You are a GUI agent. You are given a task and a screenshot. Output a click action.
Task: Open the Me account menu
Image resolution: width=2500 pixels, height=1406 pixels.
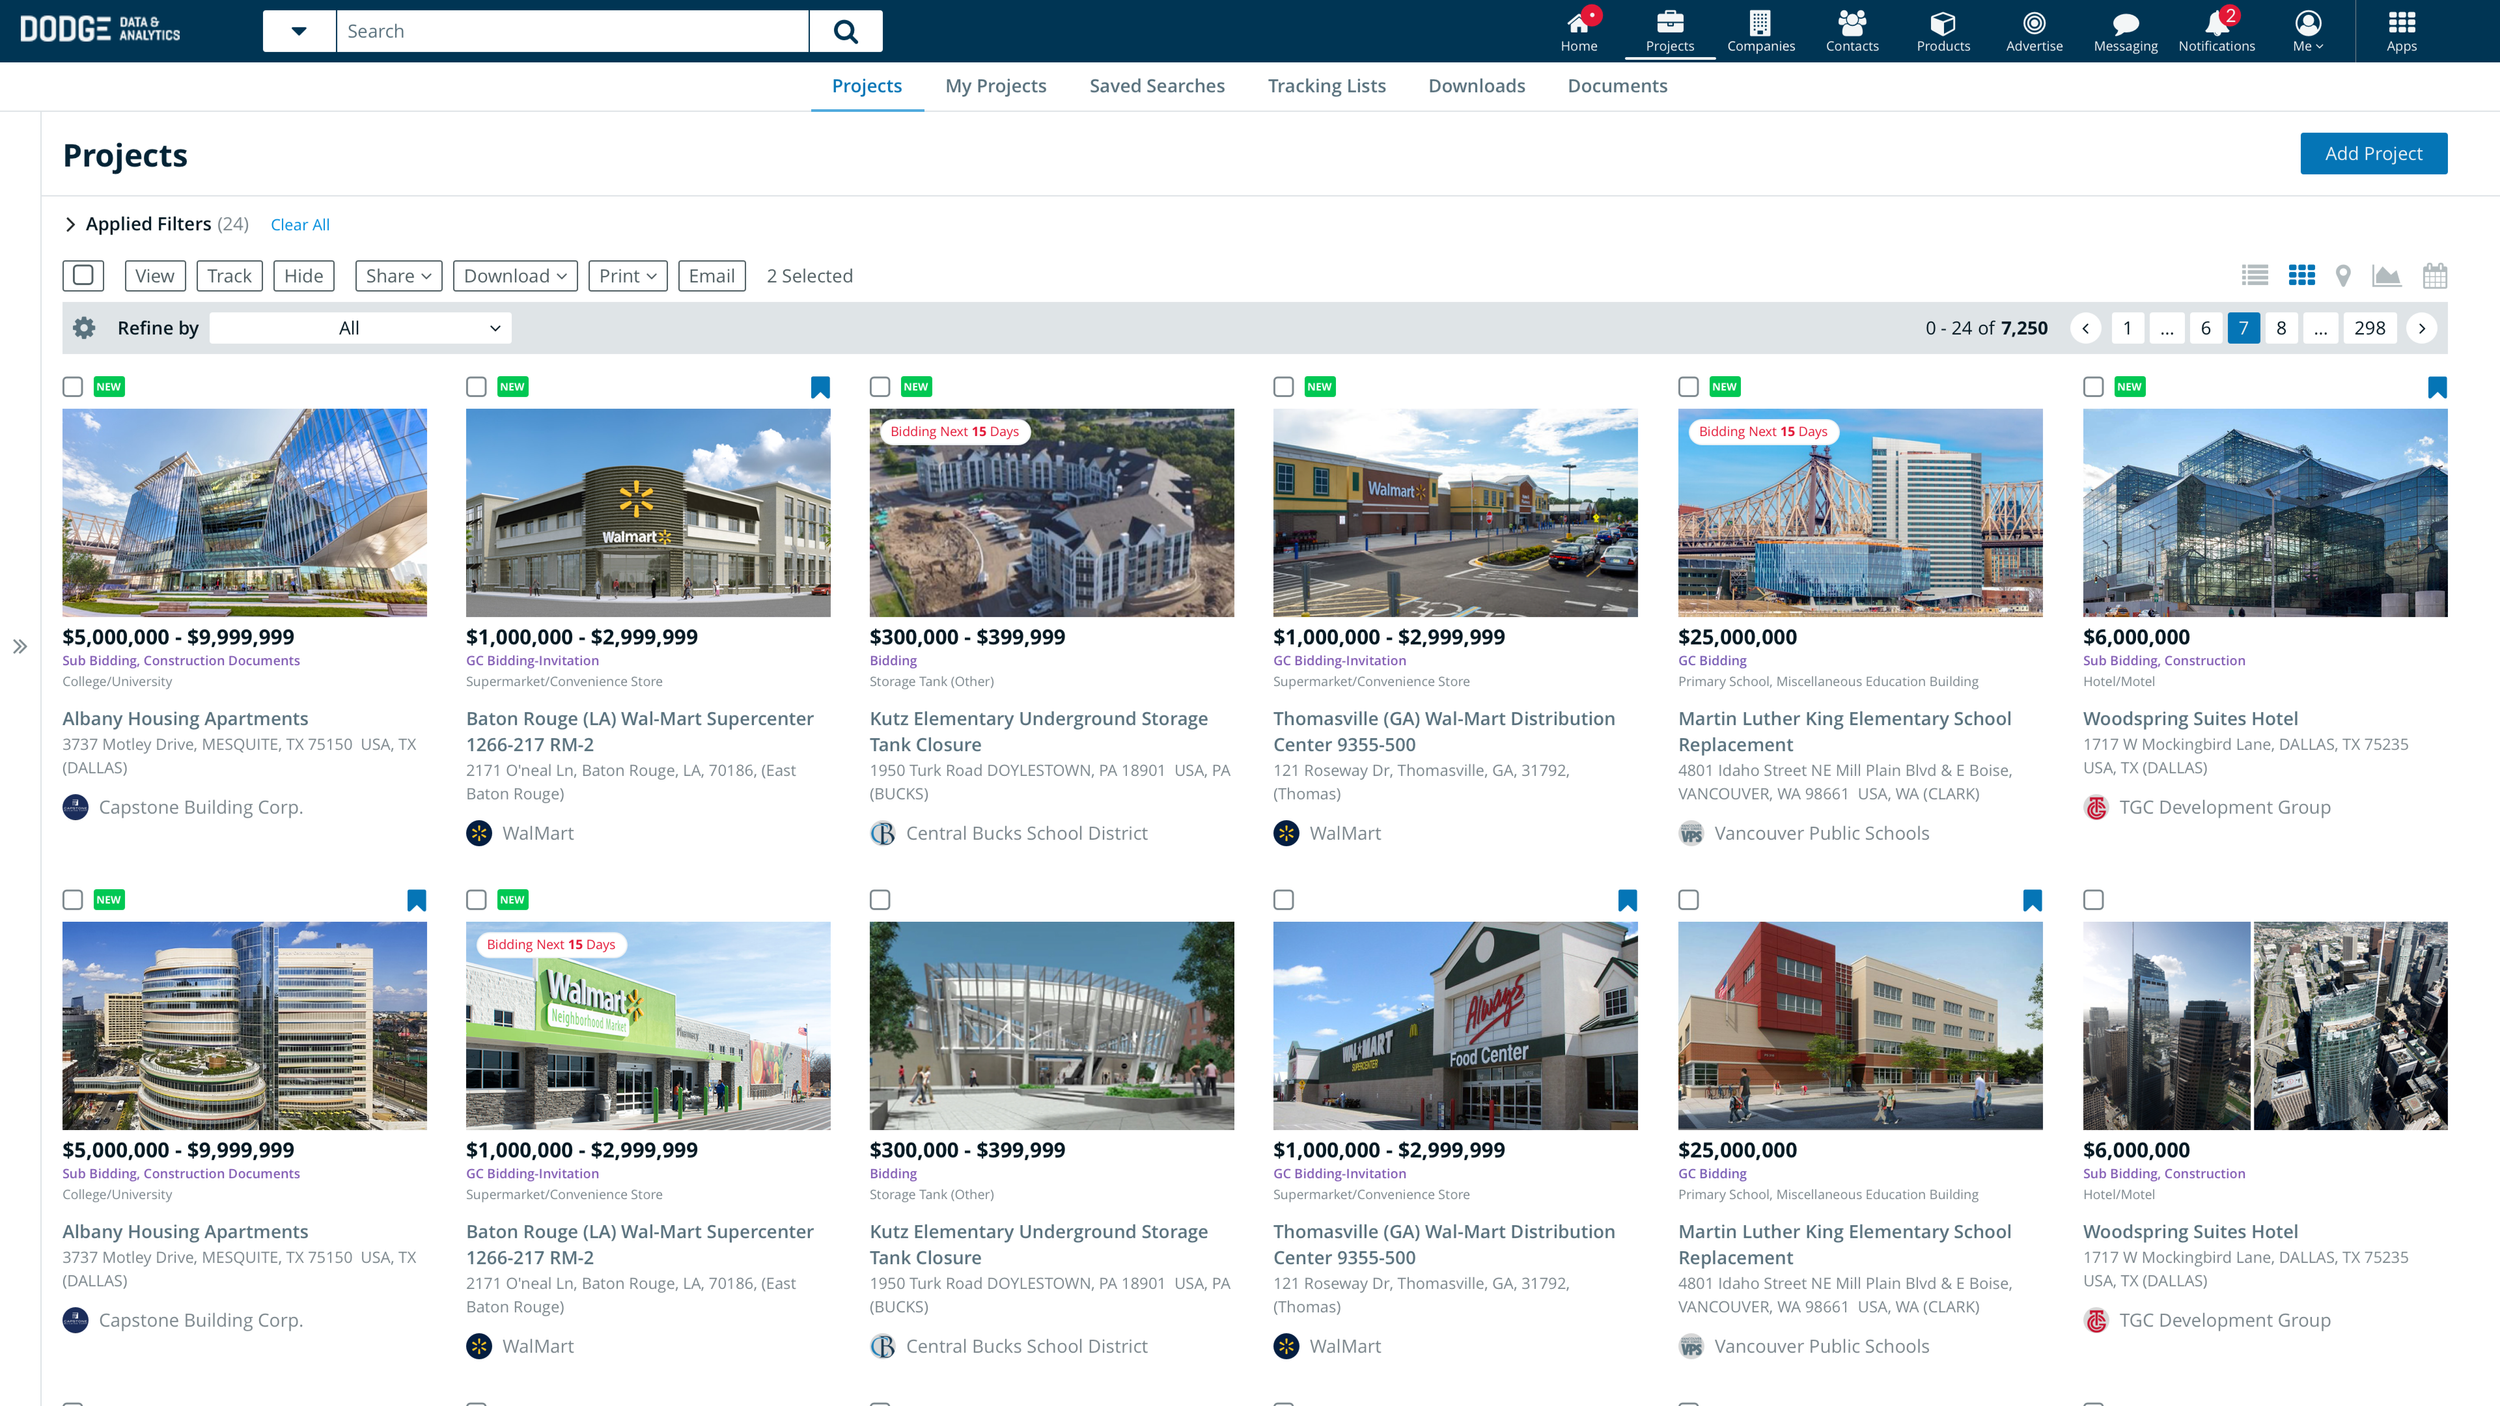(x=2308, y=31)
